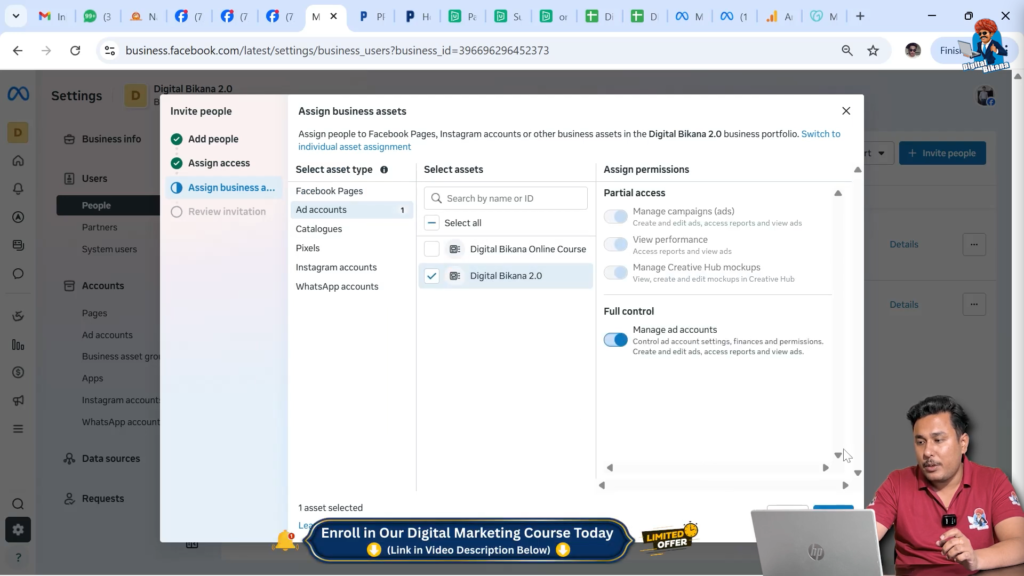Click the chat bubble icon in left rail

(x=18, y=274)
